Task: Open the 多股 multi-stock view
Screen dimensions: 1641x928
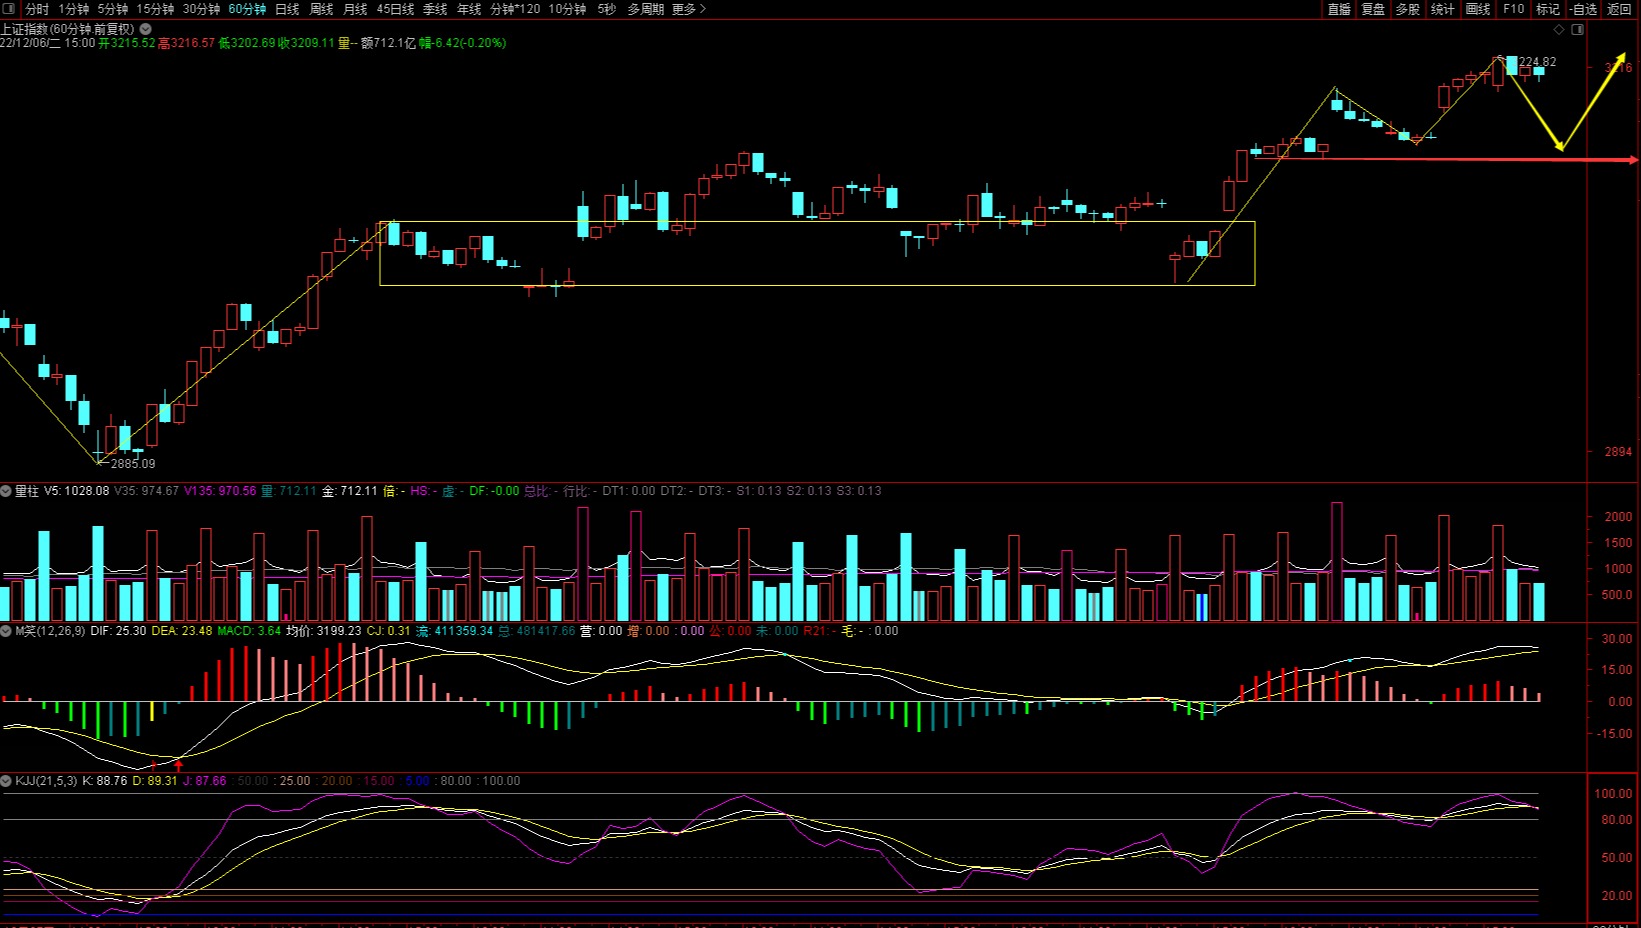Action: (x=1407, y=9)
